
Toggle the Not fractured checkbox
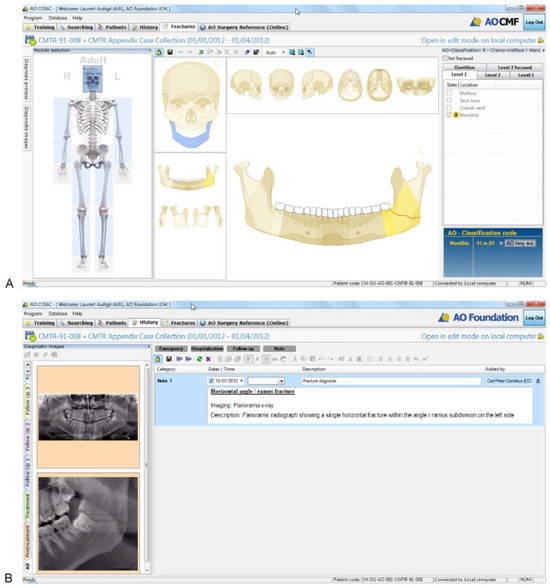click(445, 58)
